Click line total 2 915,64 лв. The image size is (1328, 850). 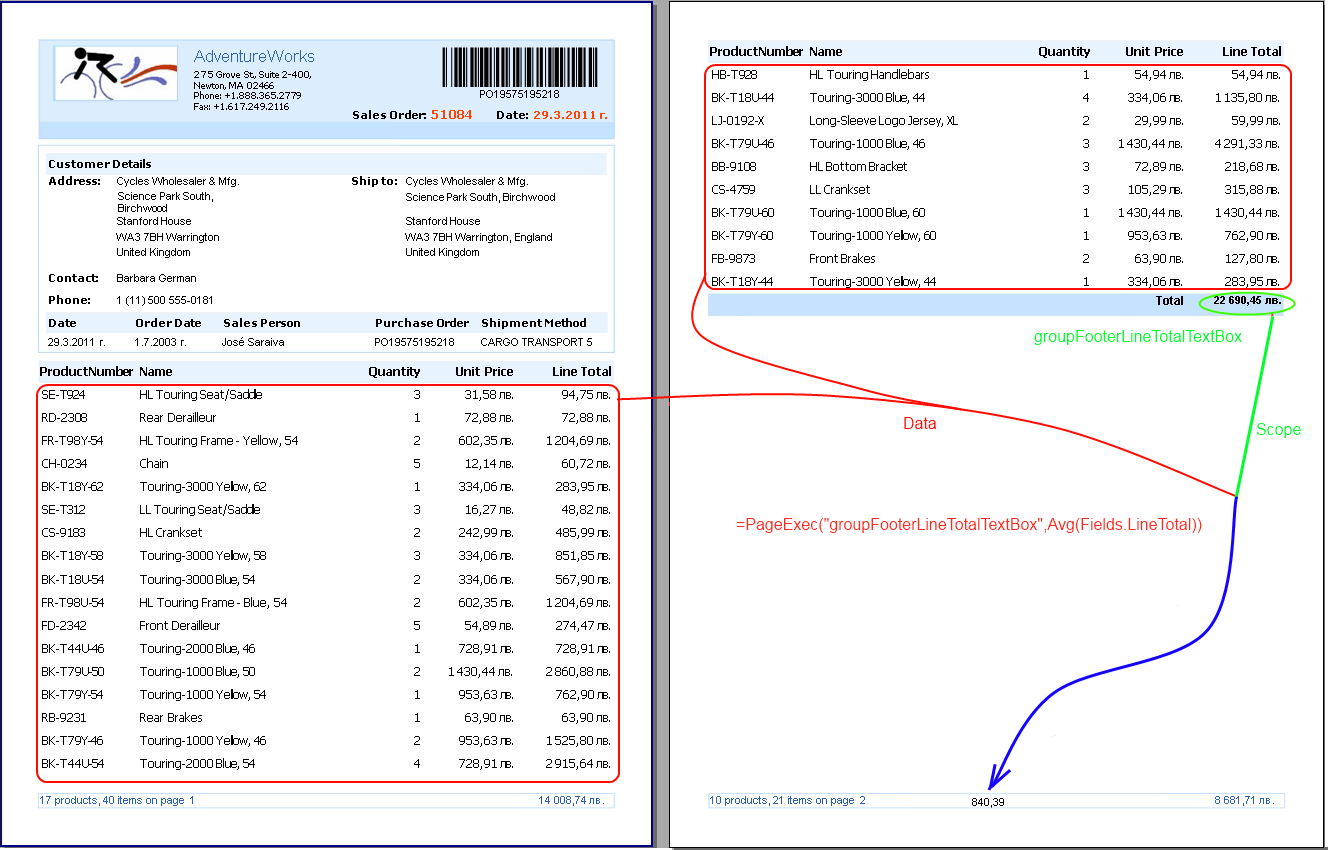(x=578, y=763)
